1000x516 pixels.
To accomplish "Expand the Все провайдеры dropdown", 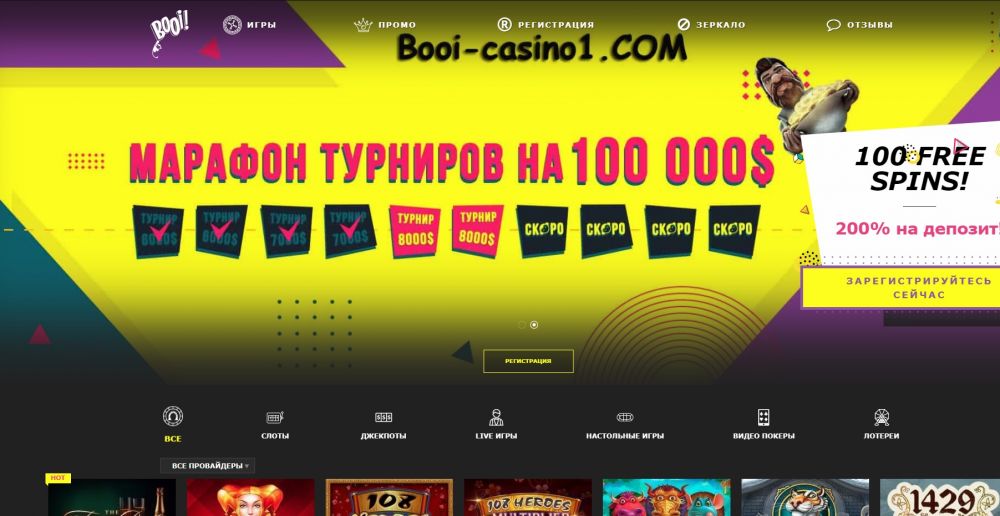I will pos(208,466).
